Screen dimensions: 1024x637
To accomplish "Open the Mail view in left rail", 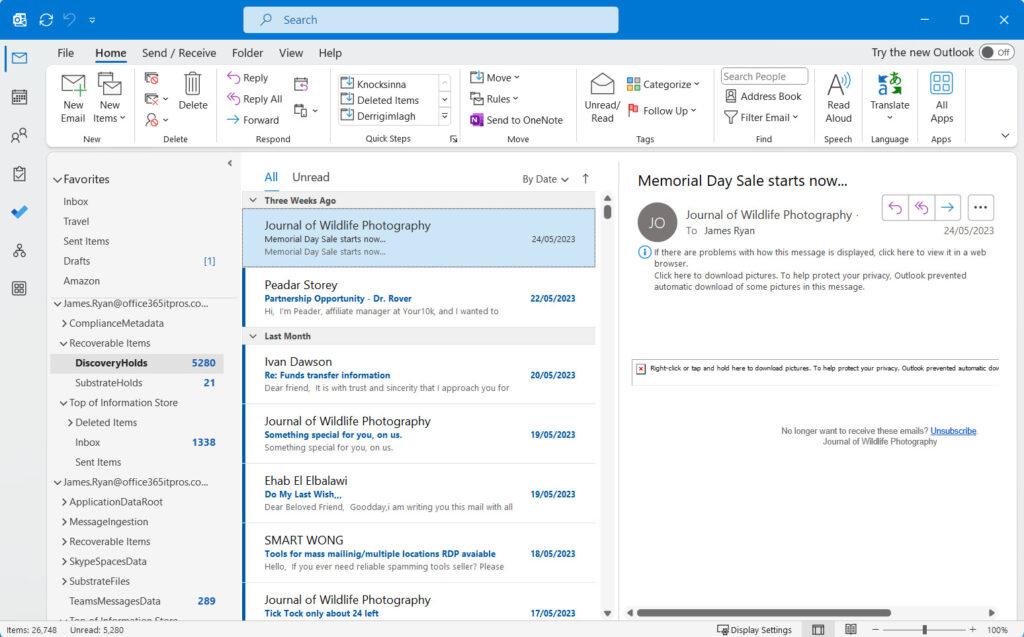I will 20,59.
